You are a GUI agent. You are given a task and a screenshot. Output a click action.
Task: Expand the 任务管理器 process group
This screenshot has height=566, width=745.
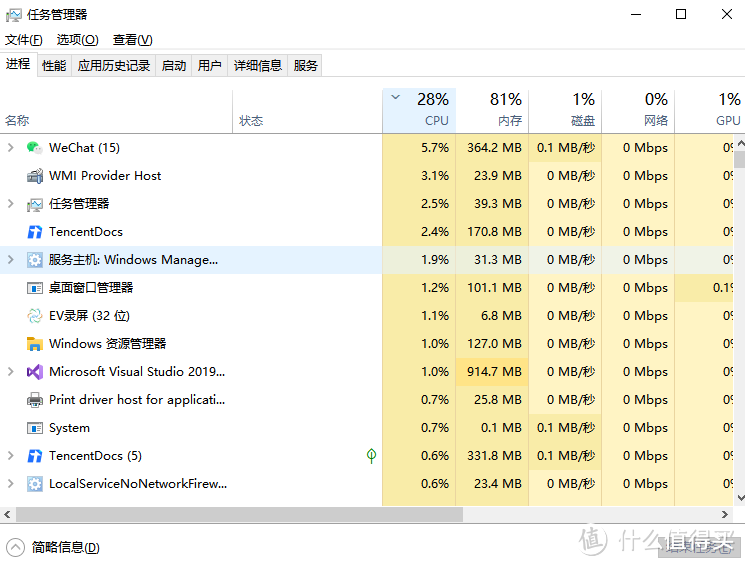[10, 204]
